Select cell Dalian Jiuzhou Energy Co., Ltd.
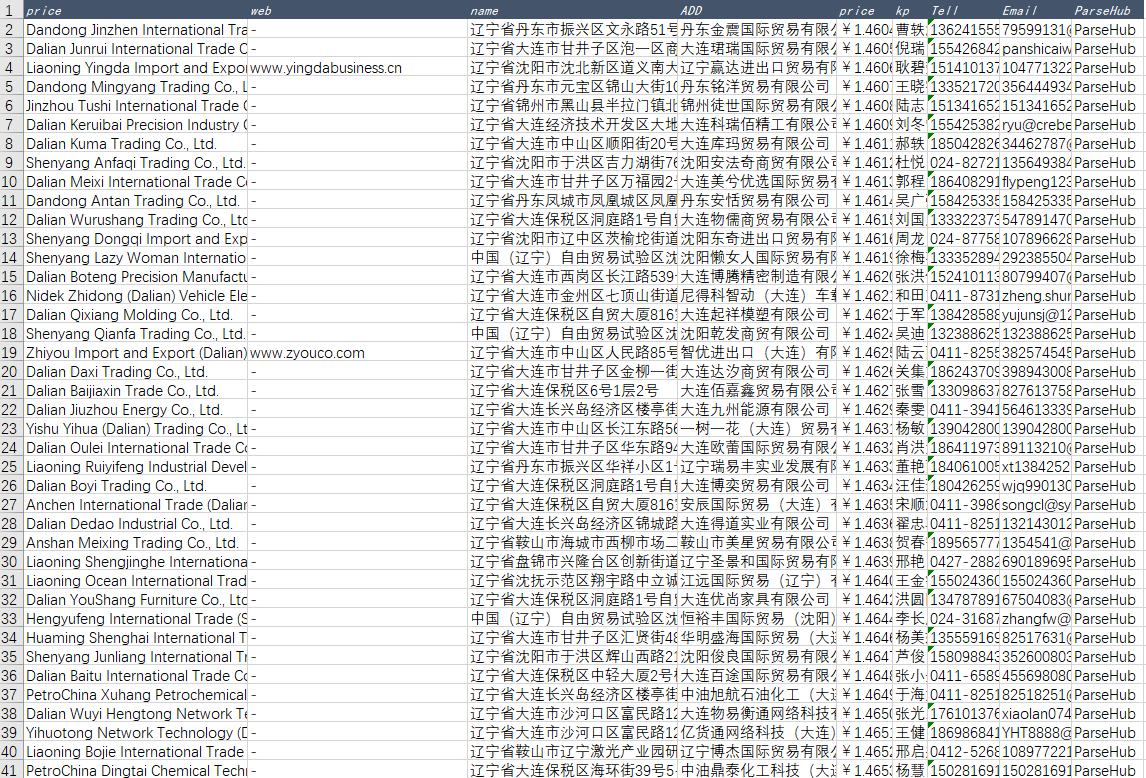This screenshot has height=778, width=1146. tap(136, 410)
